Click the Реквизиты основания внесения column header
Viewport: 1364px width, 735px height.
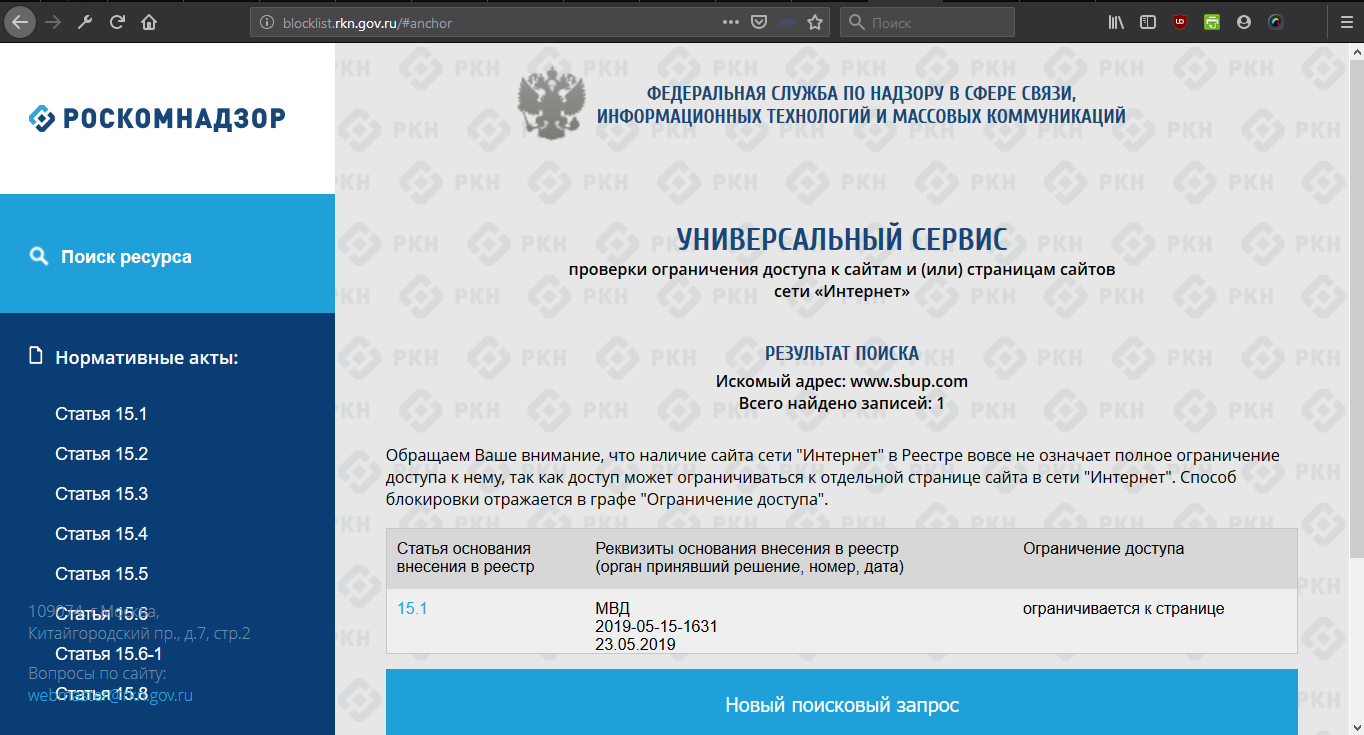(x=749, y=558)
